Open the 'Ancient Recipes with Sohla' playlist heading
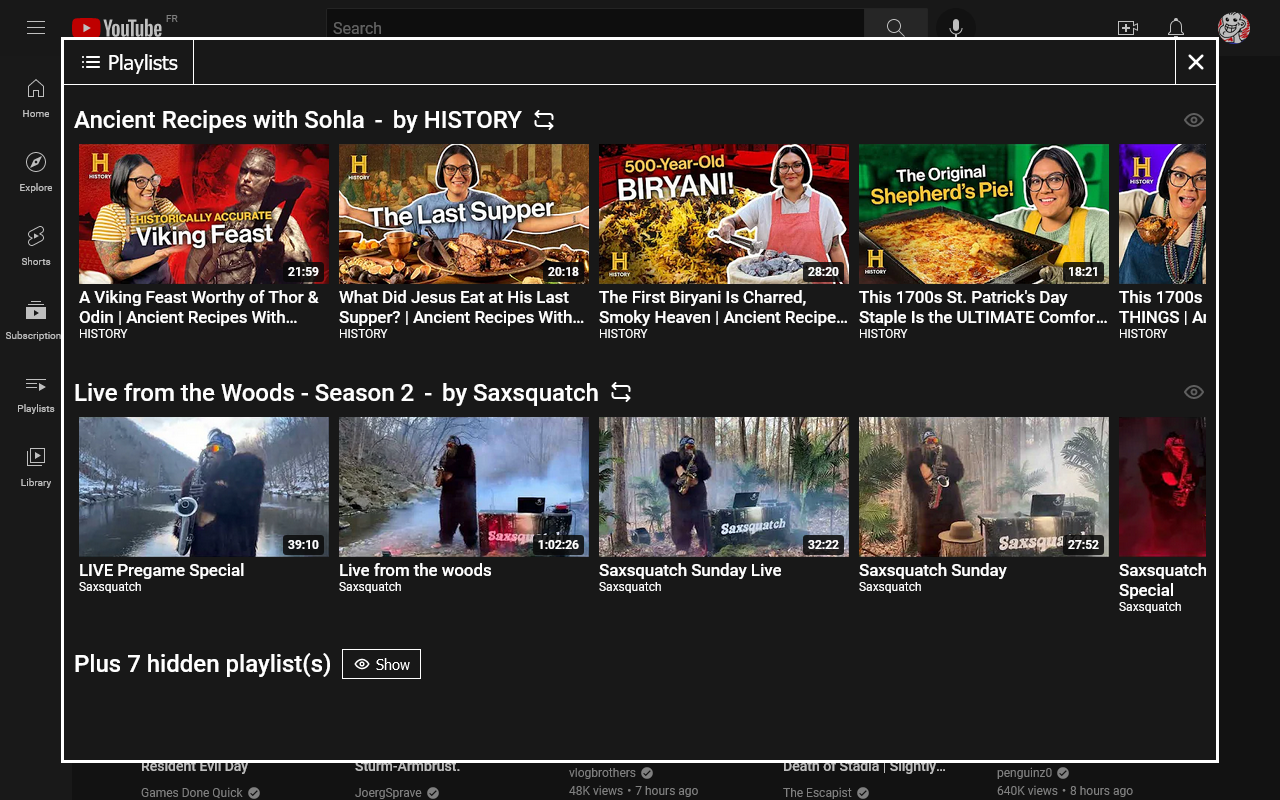The width and height of the screenshot is (1280, 800). pyautogui.click(x=219, y=120)
